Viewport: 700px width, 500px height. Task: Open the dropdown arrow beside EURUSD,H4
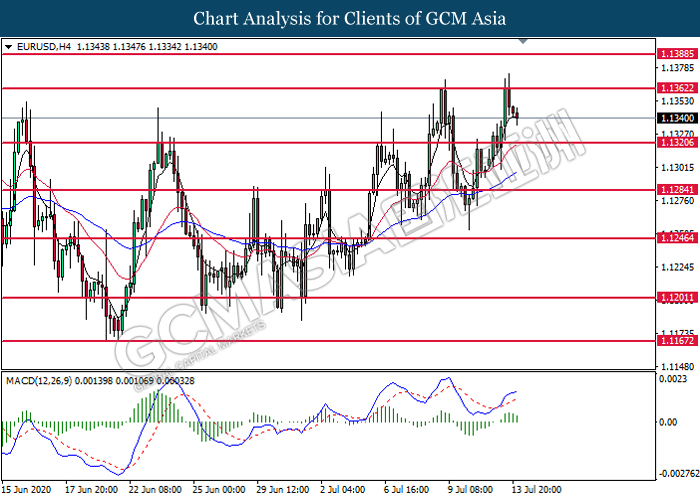tap(8, 47)
